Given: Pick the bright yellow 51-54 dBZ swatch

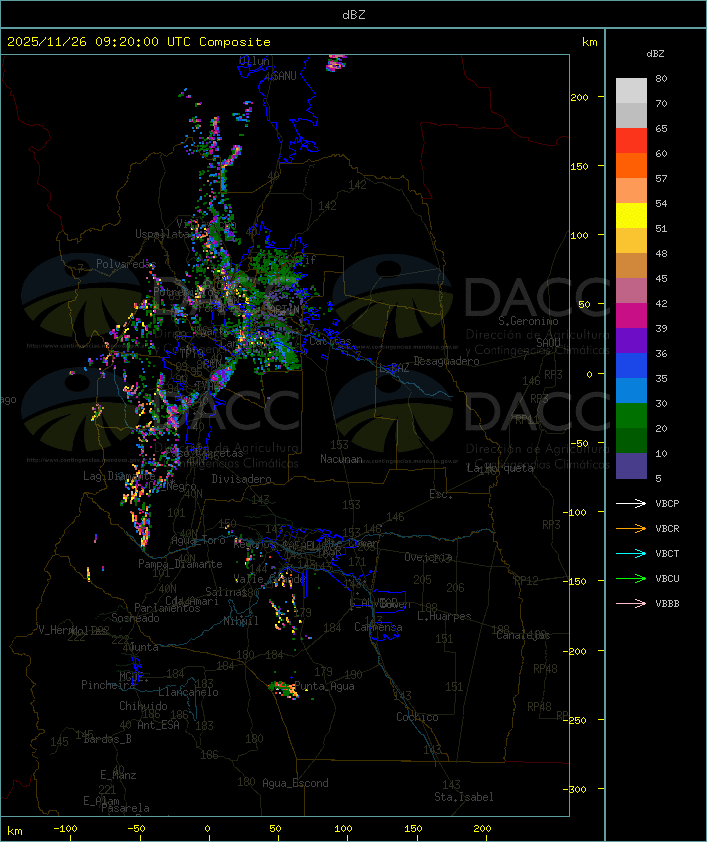Looking at the screenshot, I should [631, 215].
